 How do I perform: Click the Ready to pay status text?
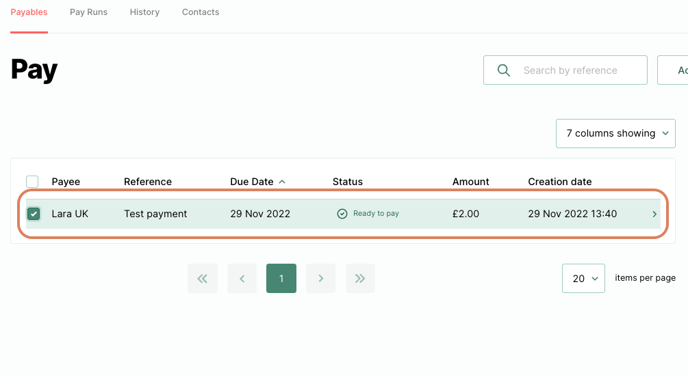pyautogui.click(x=376, y=214)
